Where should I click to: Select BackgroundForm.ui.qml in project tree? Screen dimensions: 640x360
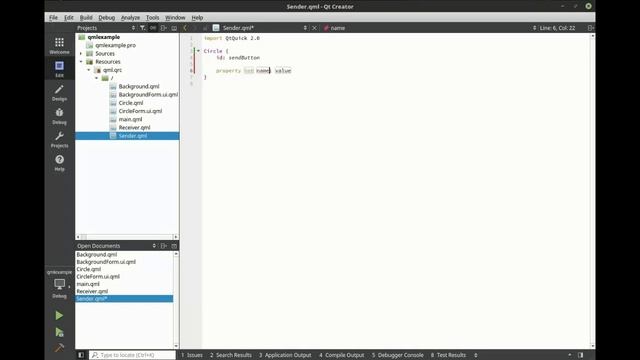point(148,94)
